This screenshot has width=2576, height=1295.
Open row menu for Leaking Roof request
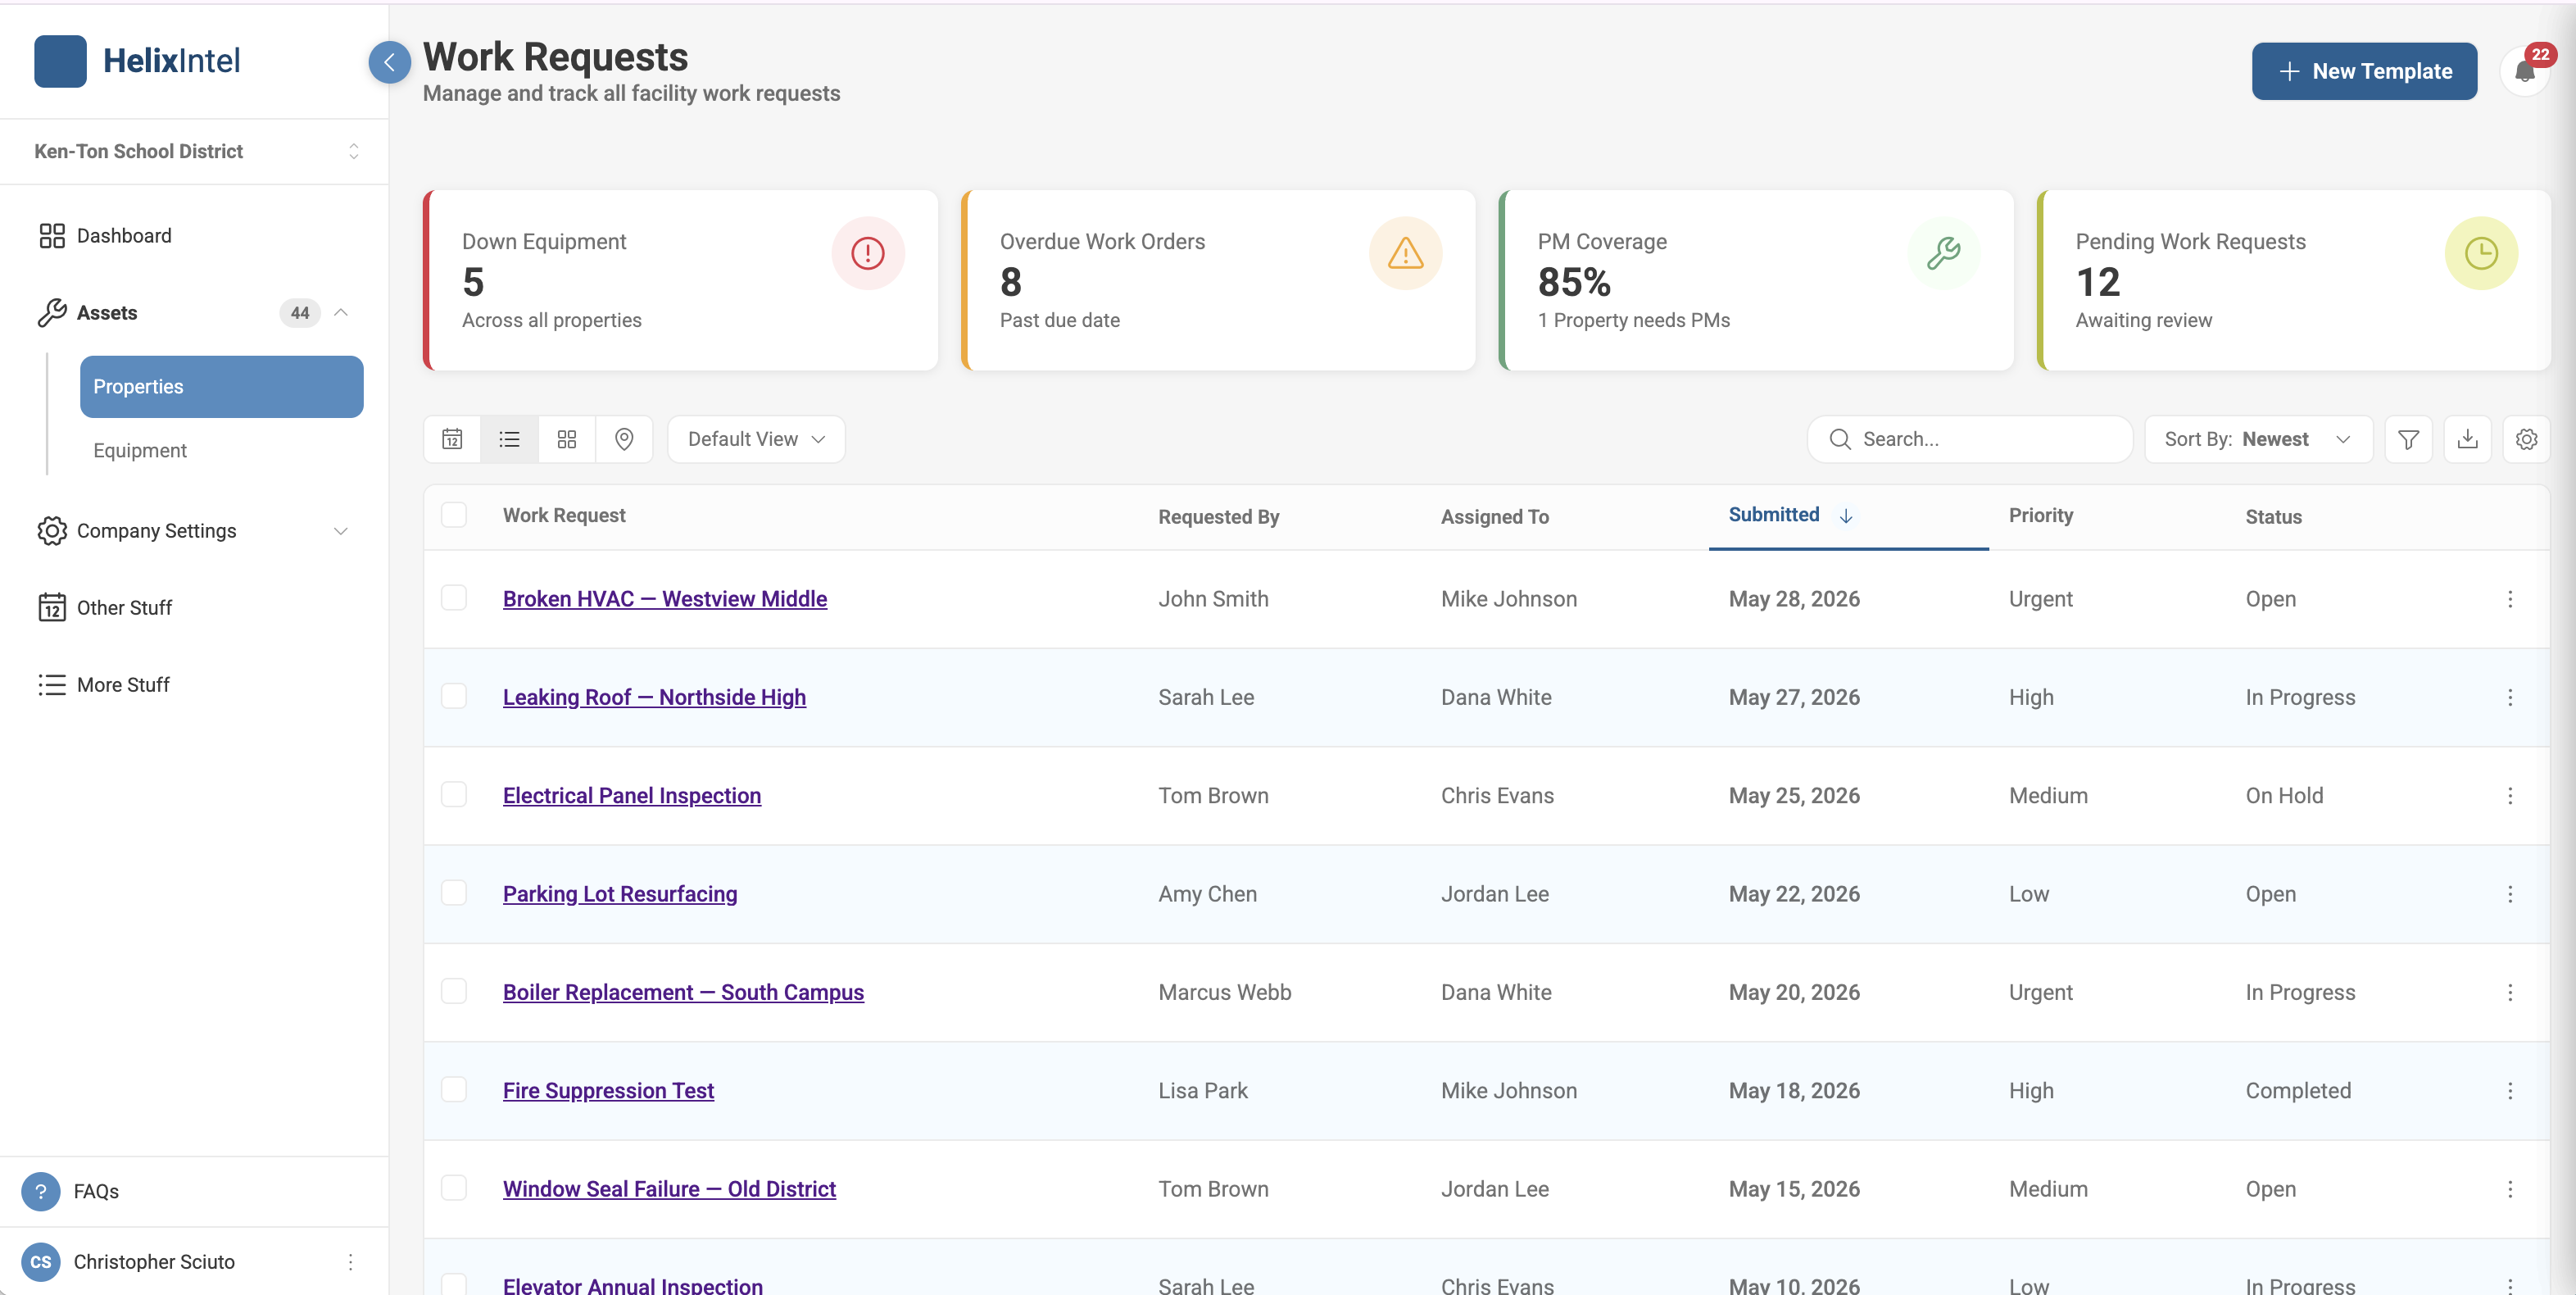click(2510, 697)
